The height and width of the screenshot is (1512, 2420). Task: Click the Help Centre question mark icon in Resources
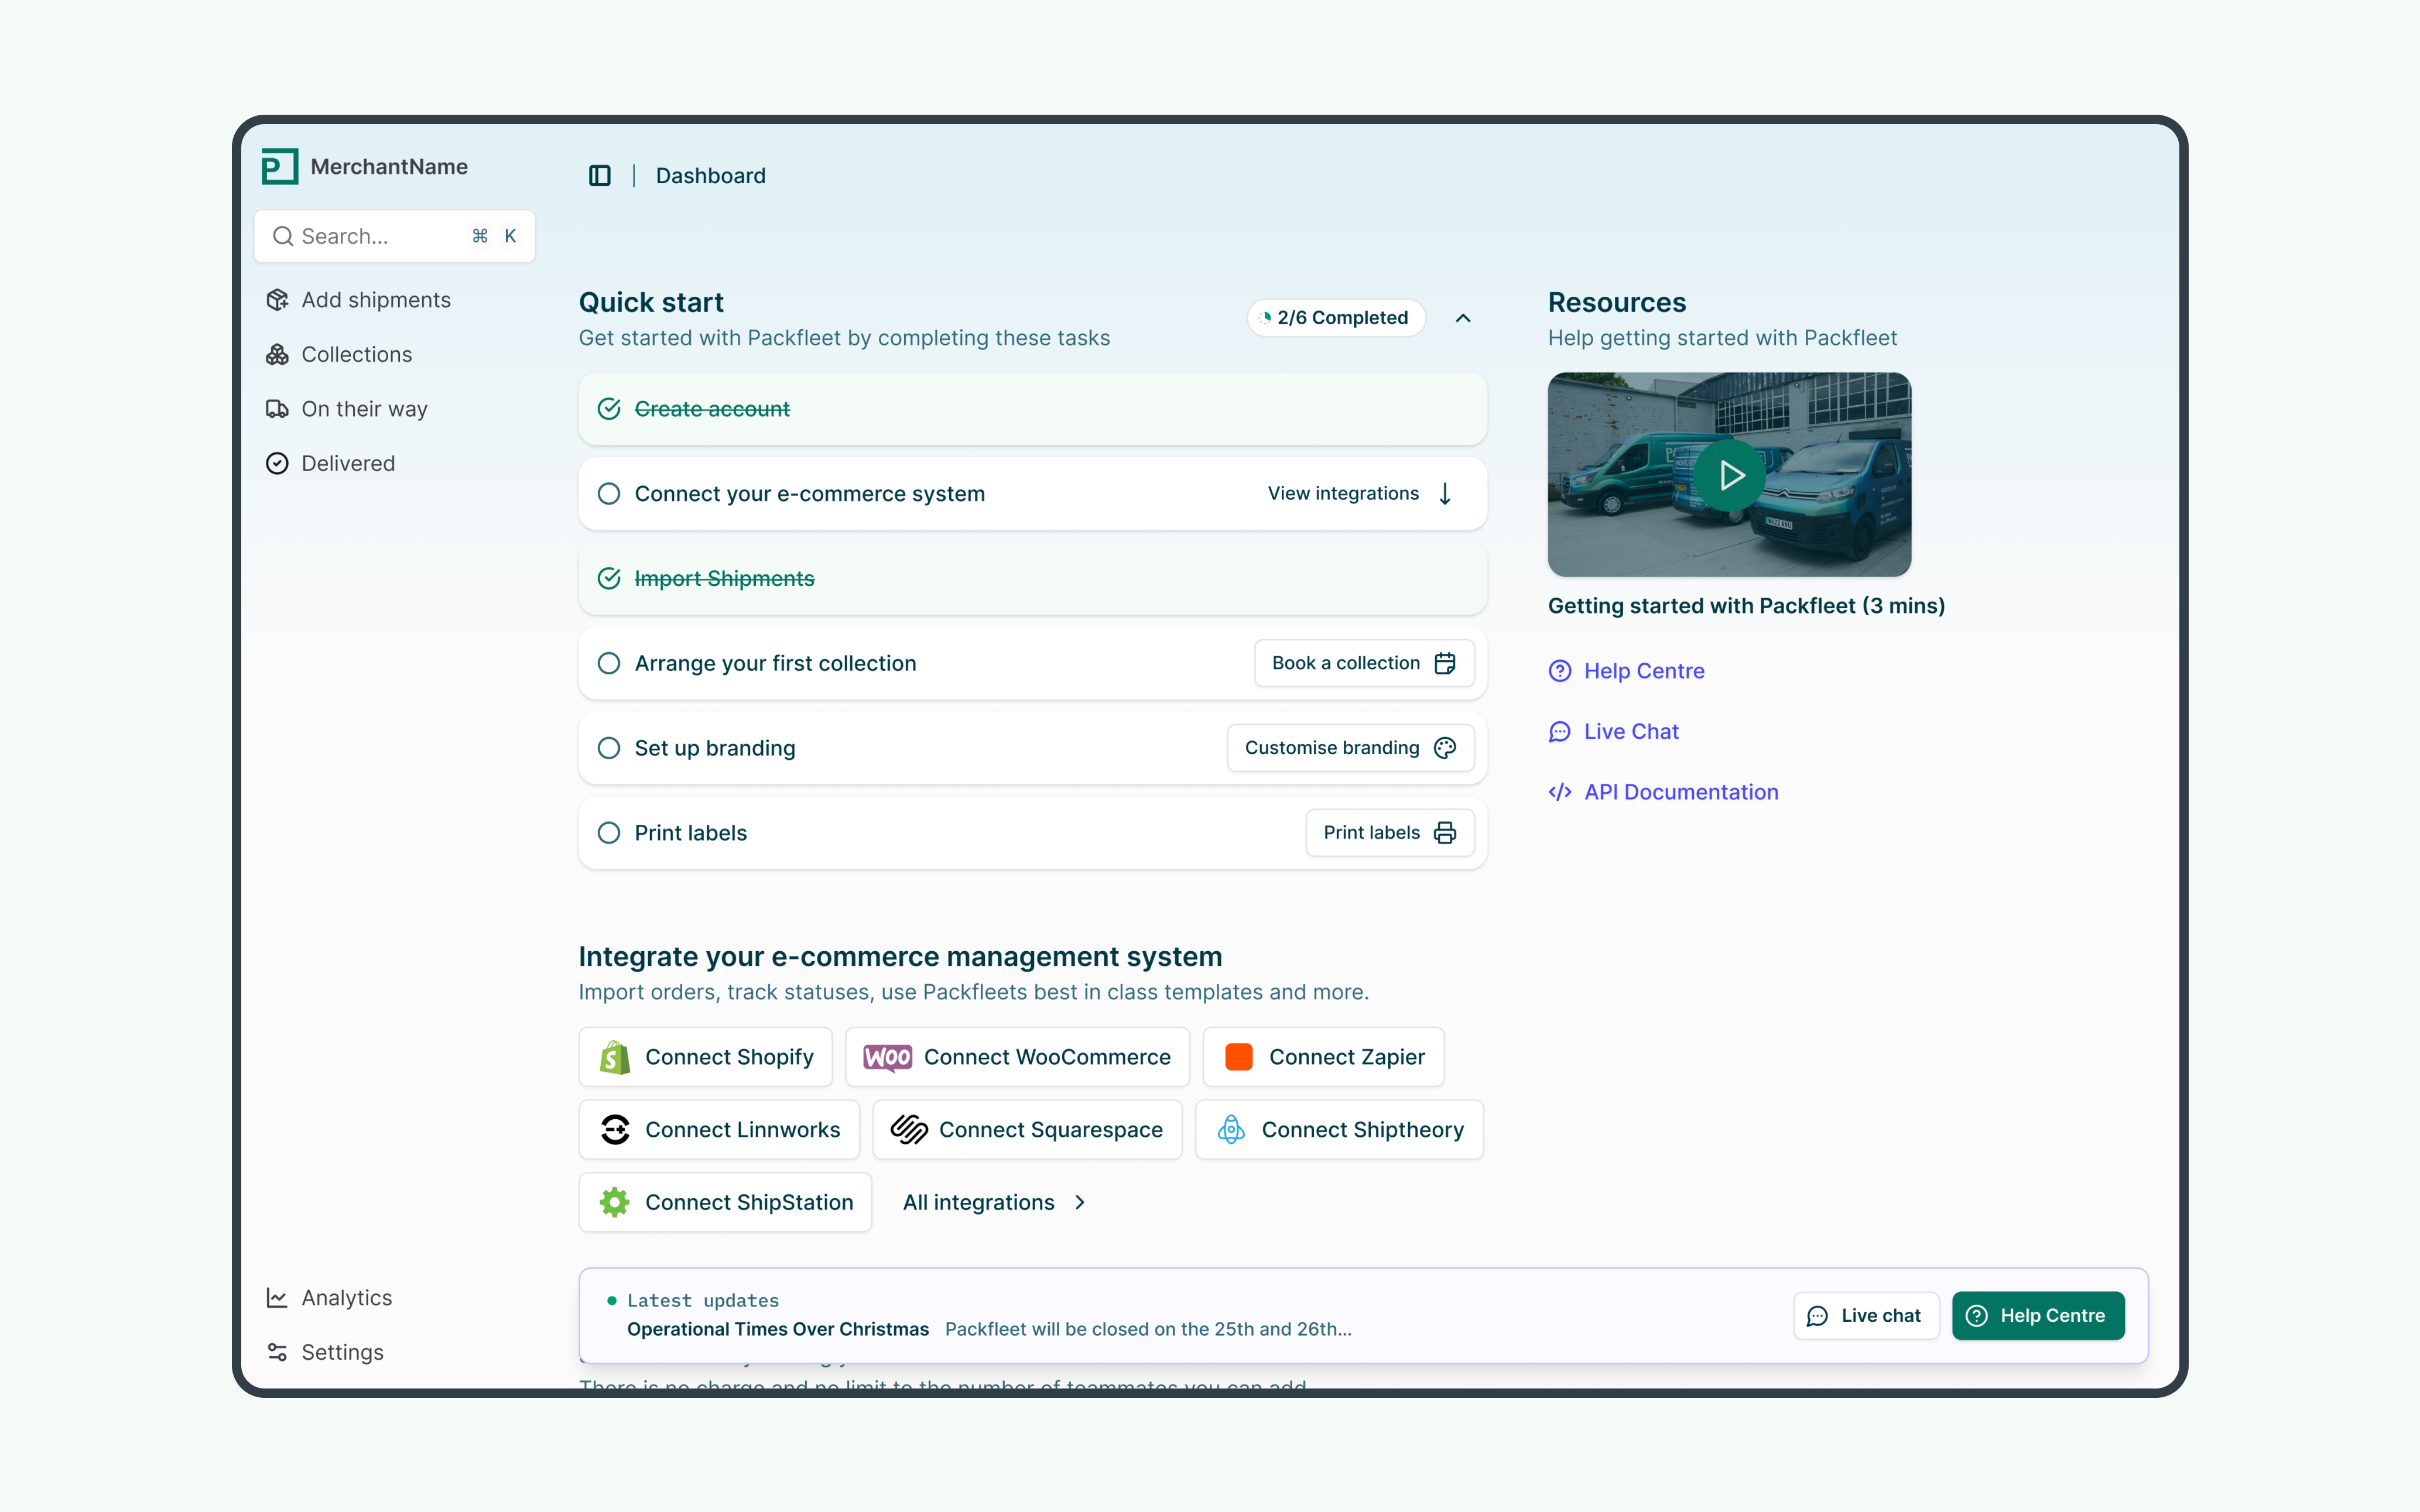[1559, 671]
